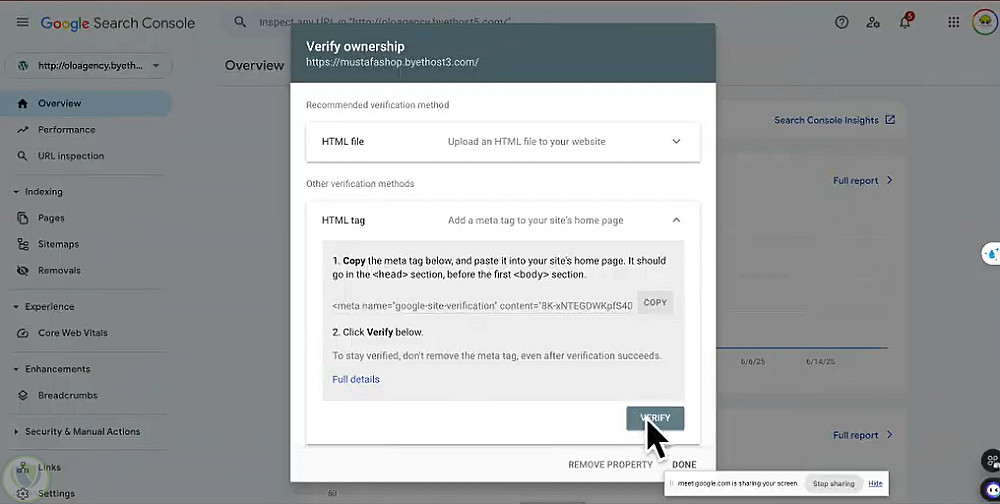
Task: Open the Removals menu item
Action: [x=59, y=271]
